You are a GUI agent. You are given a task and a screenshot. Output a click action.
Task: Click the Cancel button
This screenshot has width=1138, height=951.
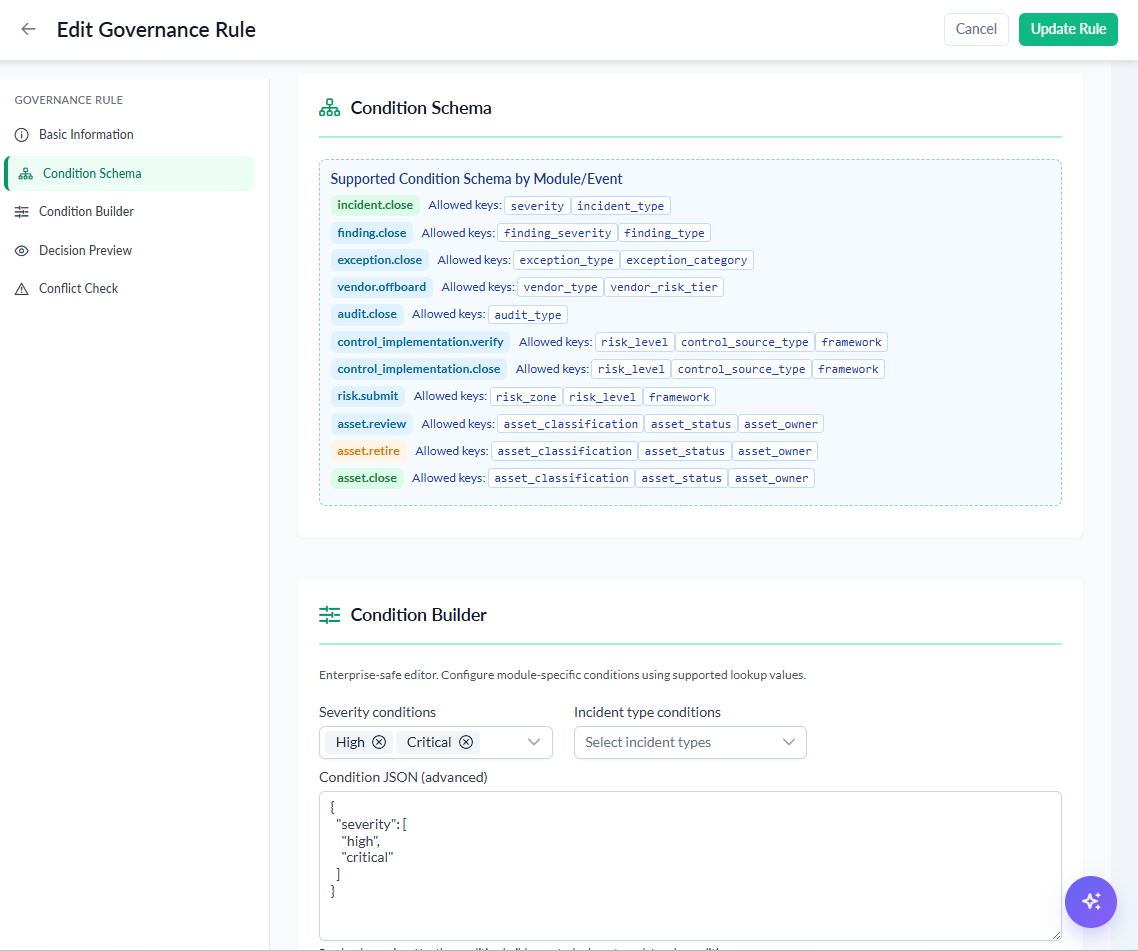(975, 29)
